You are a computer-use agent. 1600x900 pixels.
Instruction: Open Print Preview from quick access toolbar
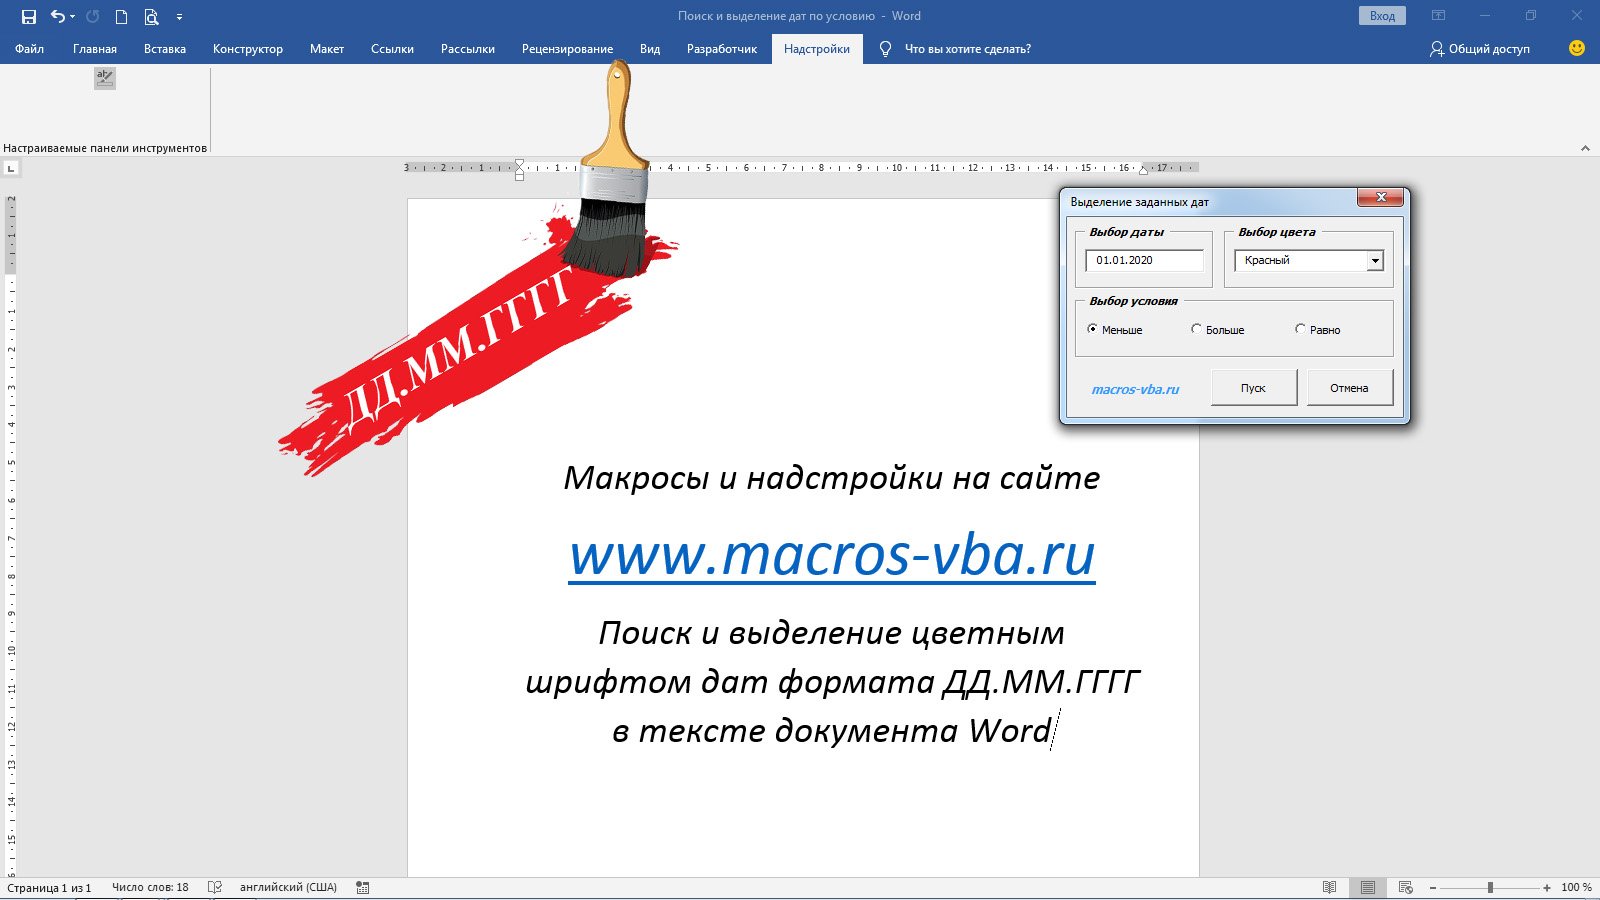click(x=151, y=16)
